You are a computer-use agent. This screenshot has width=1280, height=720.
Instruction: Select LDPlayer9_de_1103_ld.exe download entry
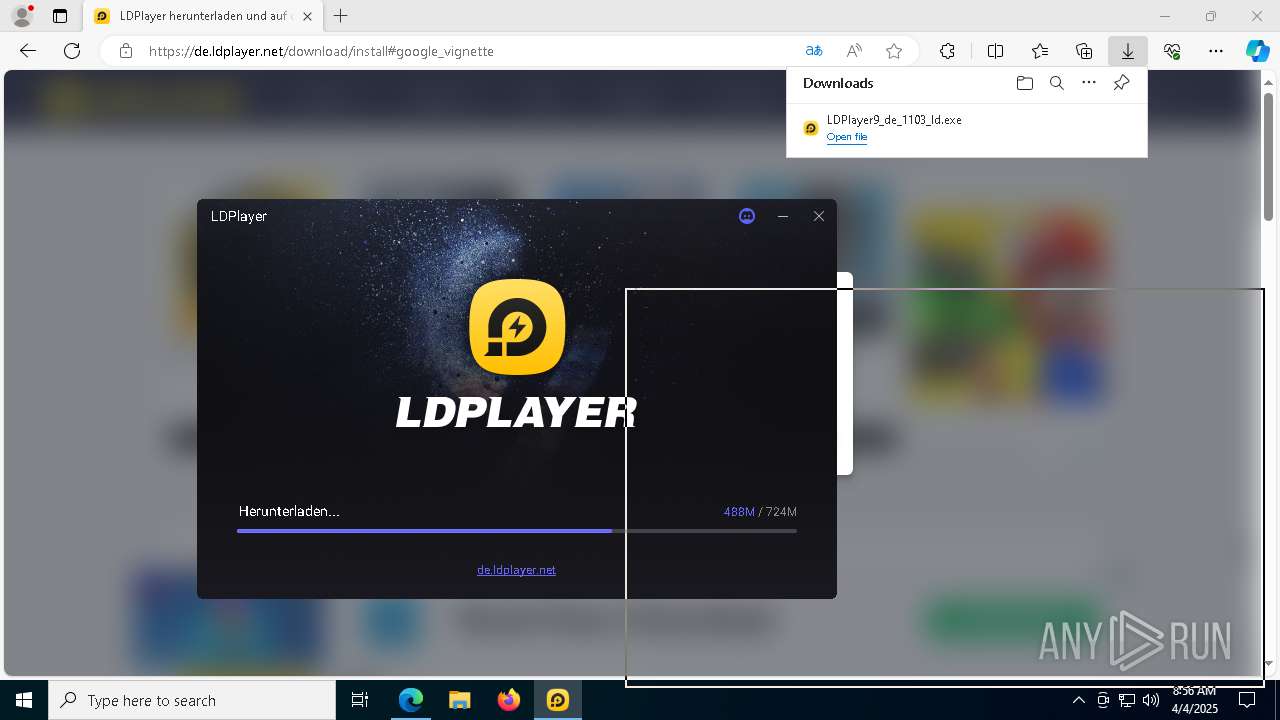966,128
